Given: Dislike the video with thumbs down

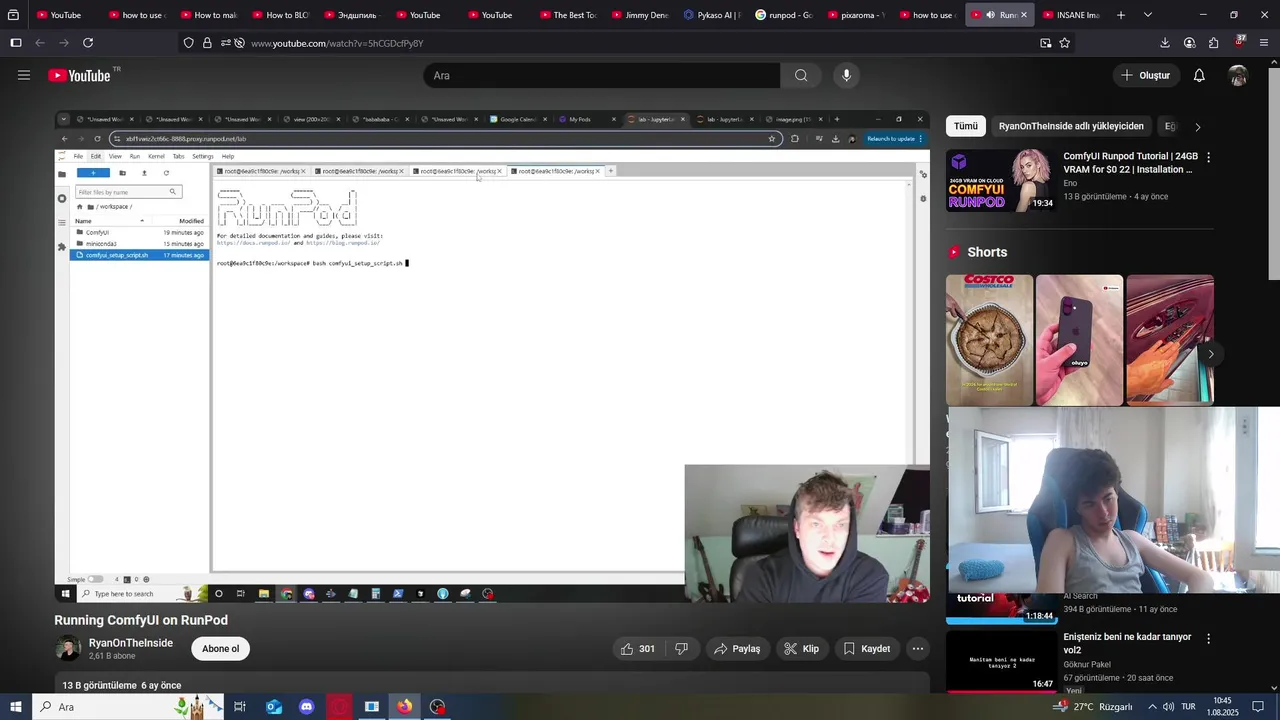Looking at the screenshot, I should pos(681,649).
